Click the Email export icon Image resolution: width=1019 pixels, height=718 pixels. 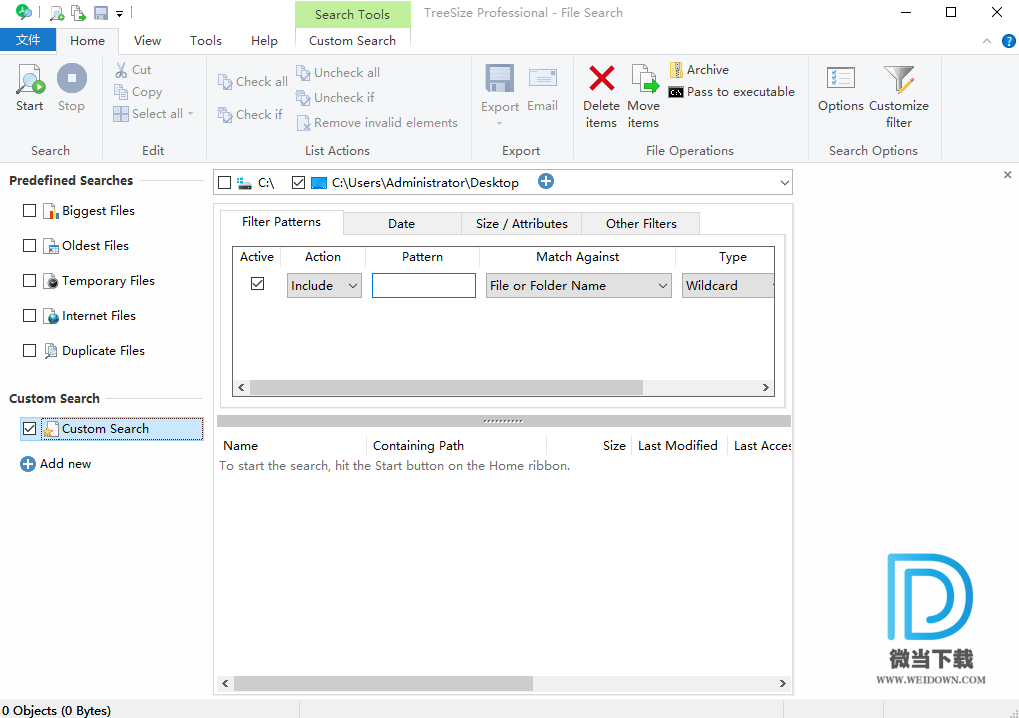pyautogui.click(x=543, y=79)
